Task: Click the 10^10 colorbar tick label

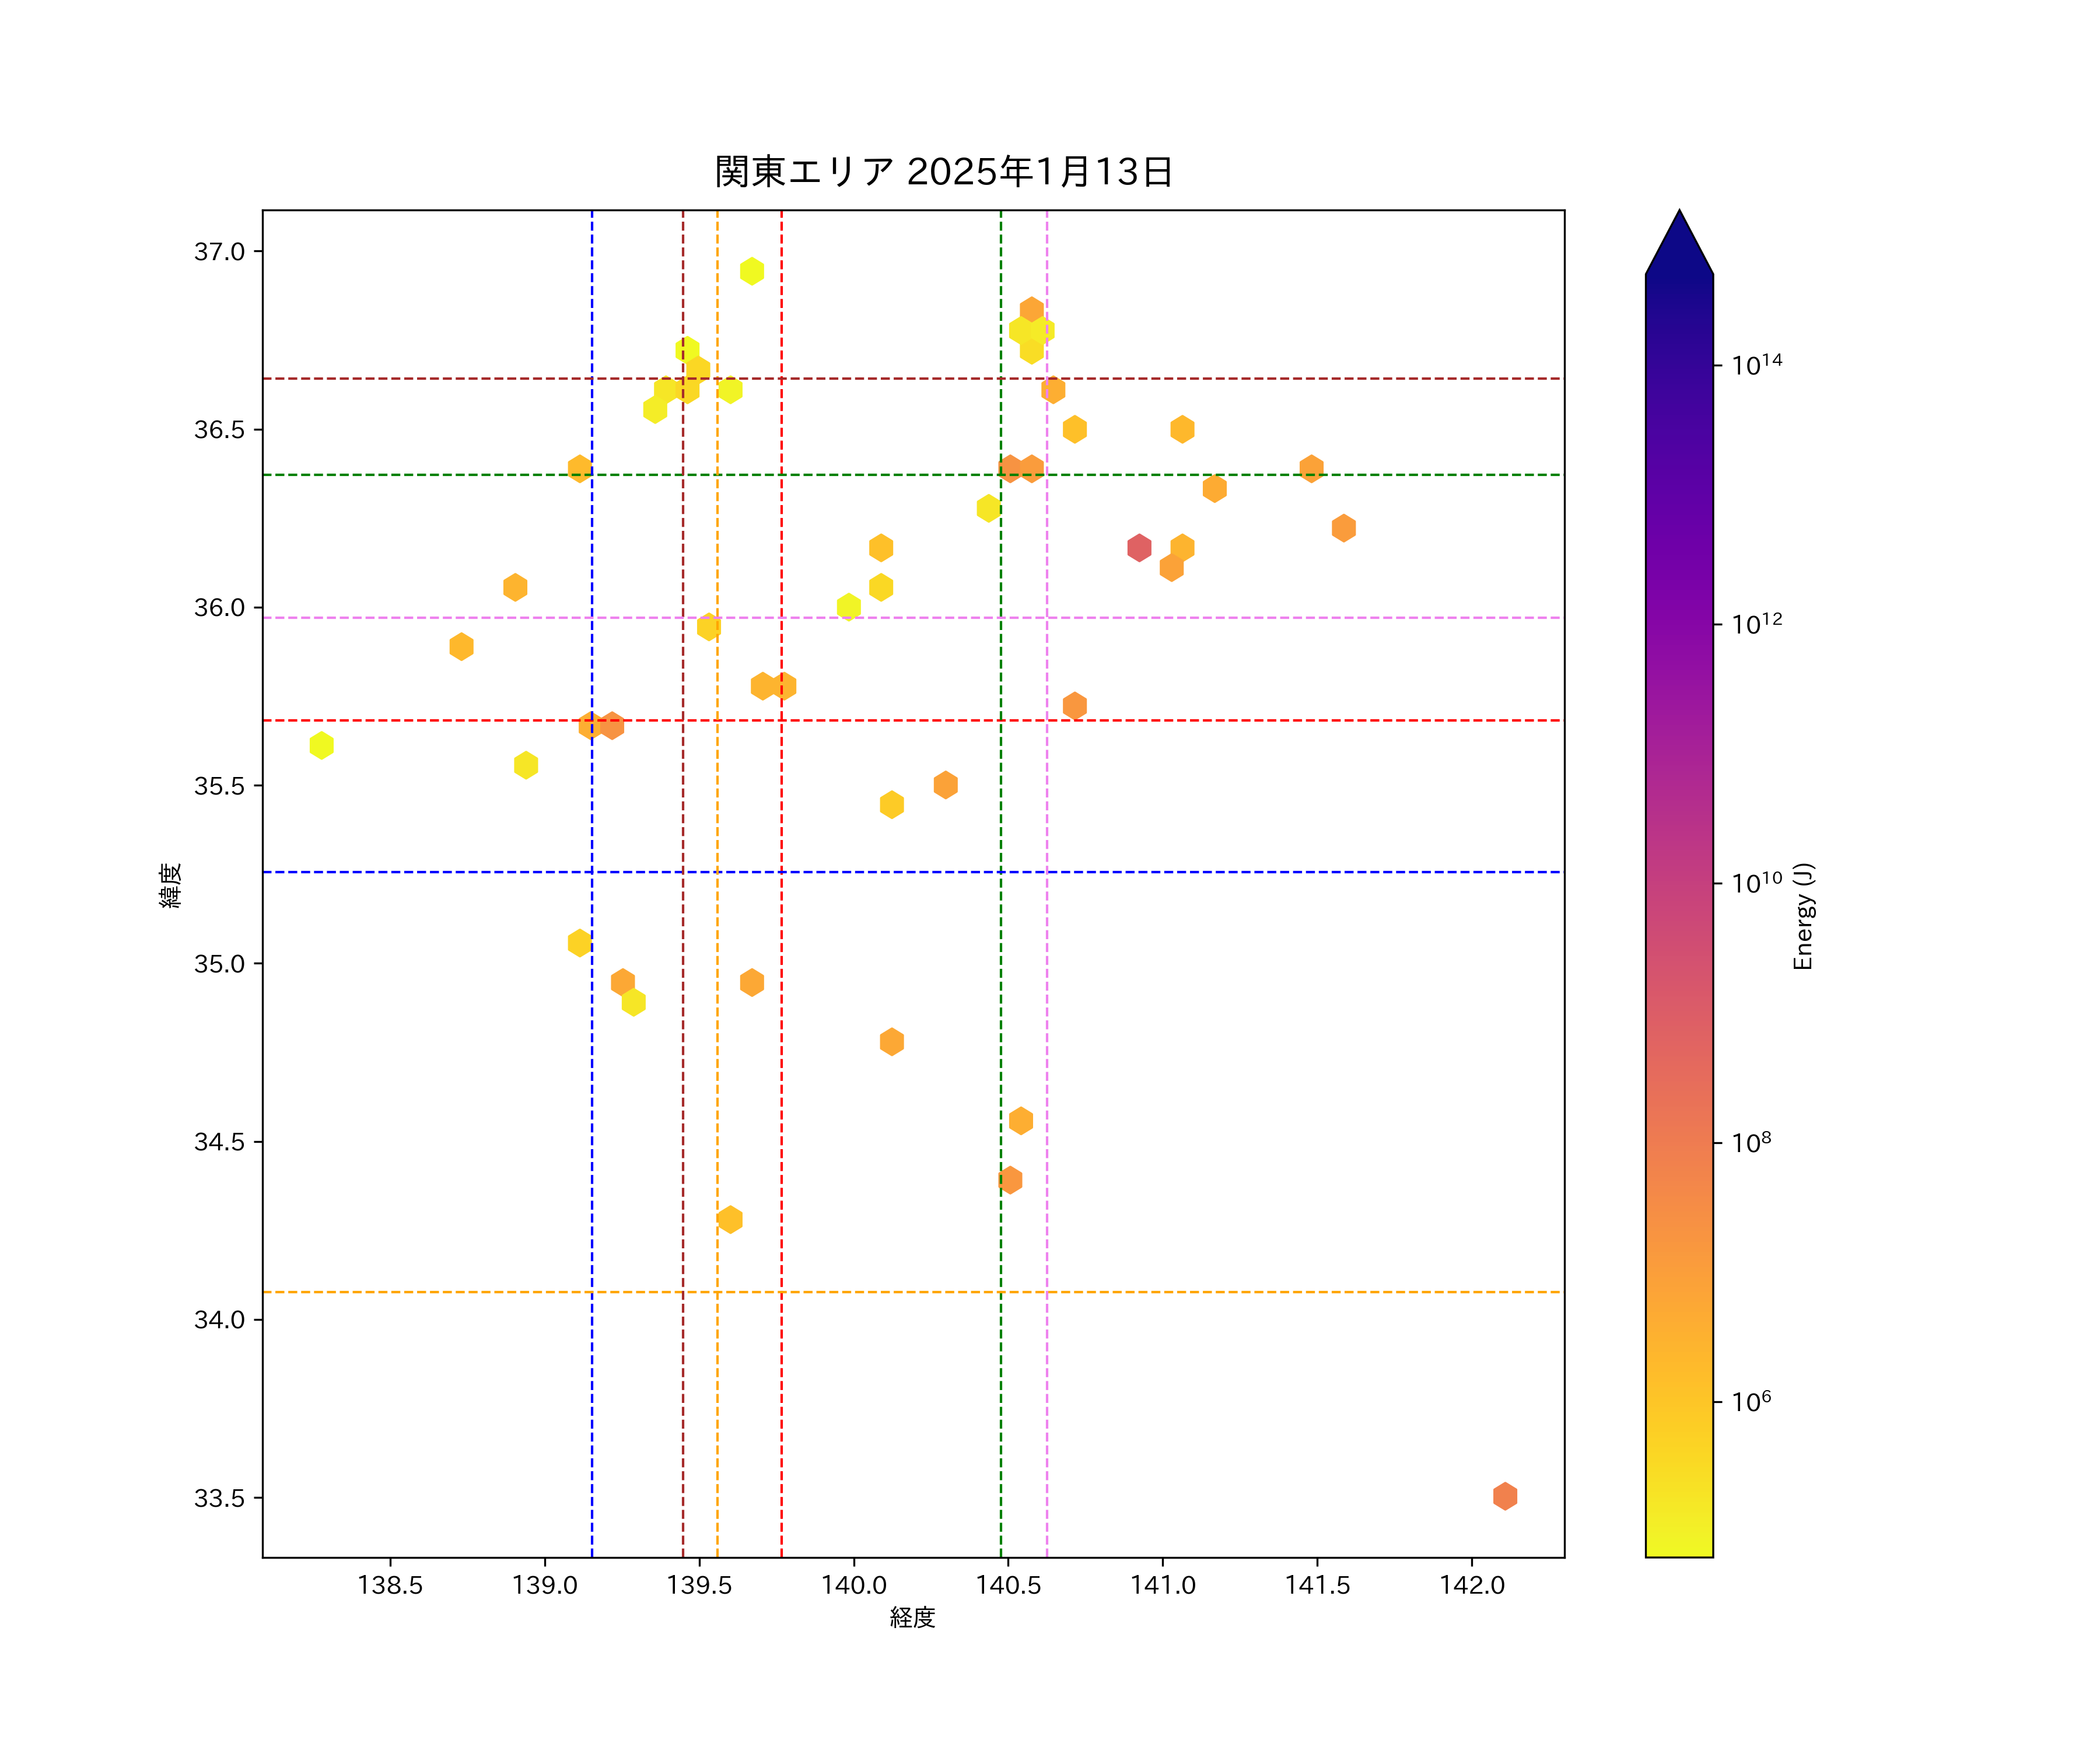Action: point(1757,883)
